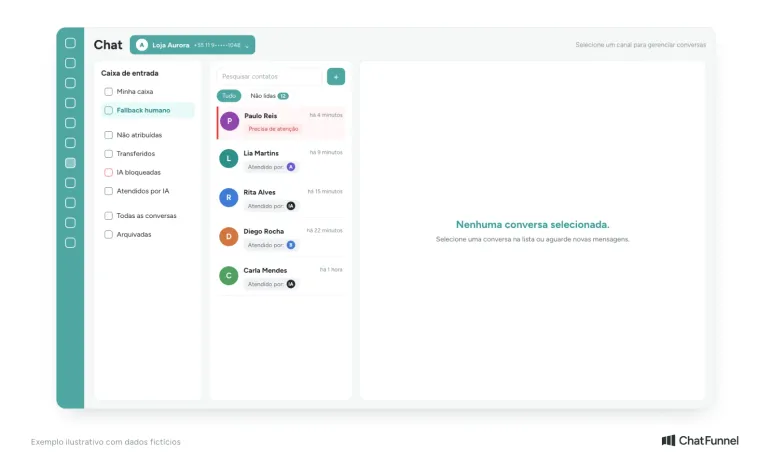Open the Minha caixa inbox
The width and height of the screenshot is (772, 463).
[x=148, y=92]
